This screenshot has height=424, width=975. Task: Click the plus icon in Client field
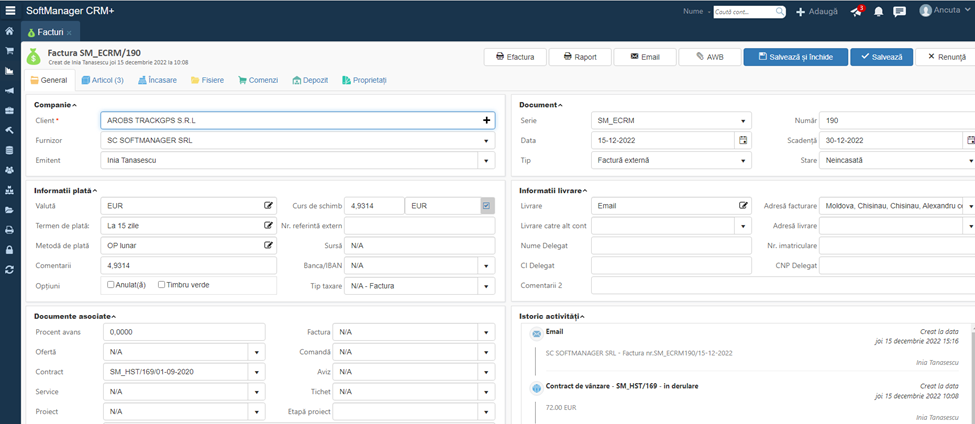click(487, 121)
